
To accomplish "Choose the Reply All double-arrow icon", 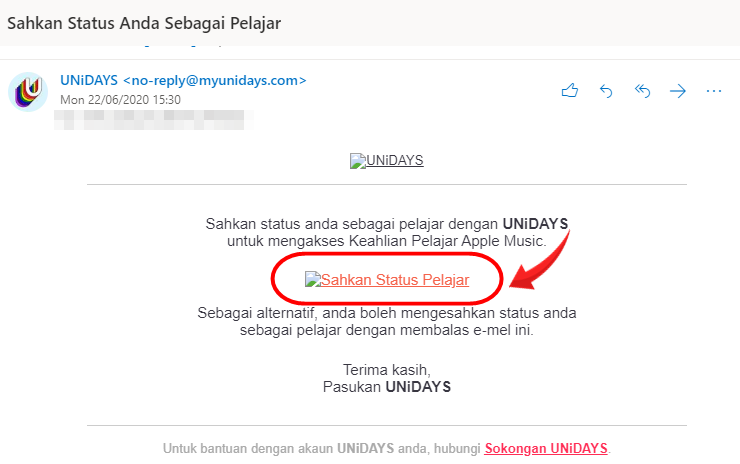I will (642, 90).
